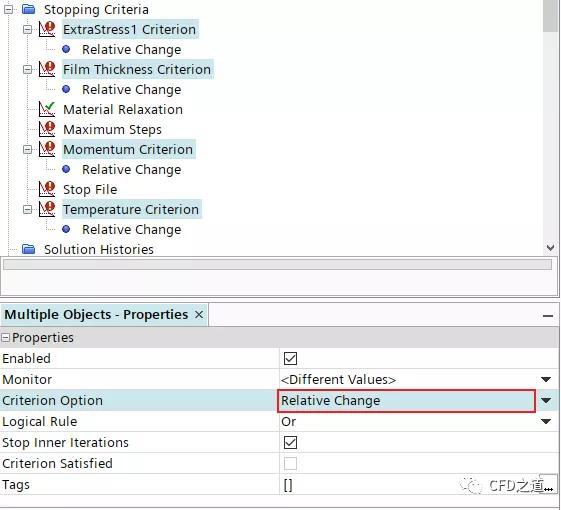
Task: Click blue dot under Temperature Criterion
Action: (x=66, y=229)
